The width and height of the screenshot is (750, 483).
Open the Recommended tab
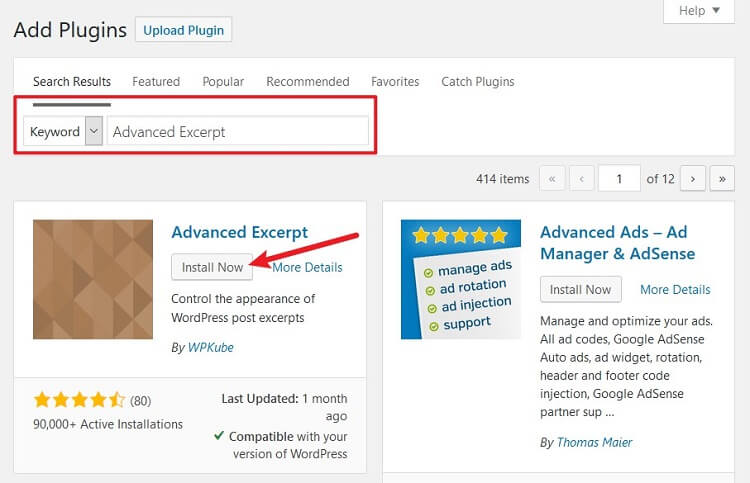(x=308, y=82)
